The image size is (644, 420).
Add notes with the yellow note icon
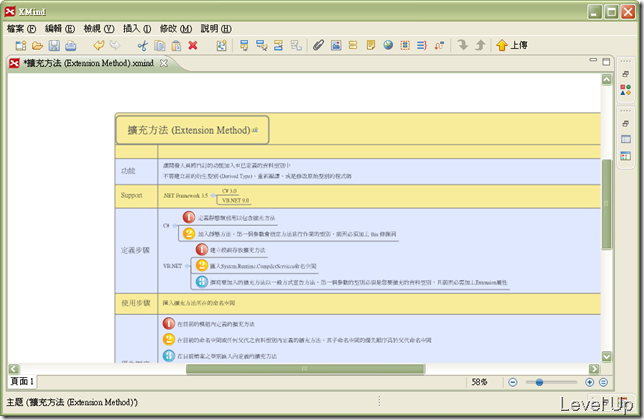coord(370,45)
